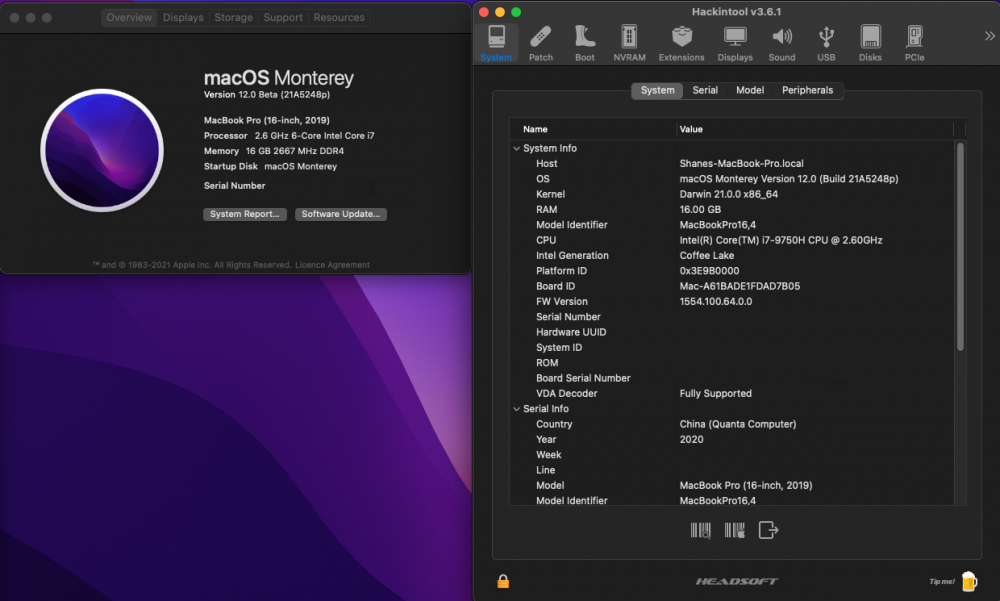Image resolution: width=1000 pixels, height=601 pixels.
Task: Open the Patch tool in Hackintool
Action: 540,43
